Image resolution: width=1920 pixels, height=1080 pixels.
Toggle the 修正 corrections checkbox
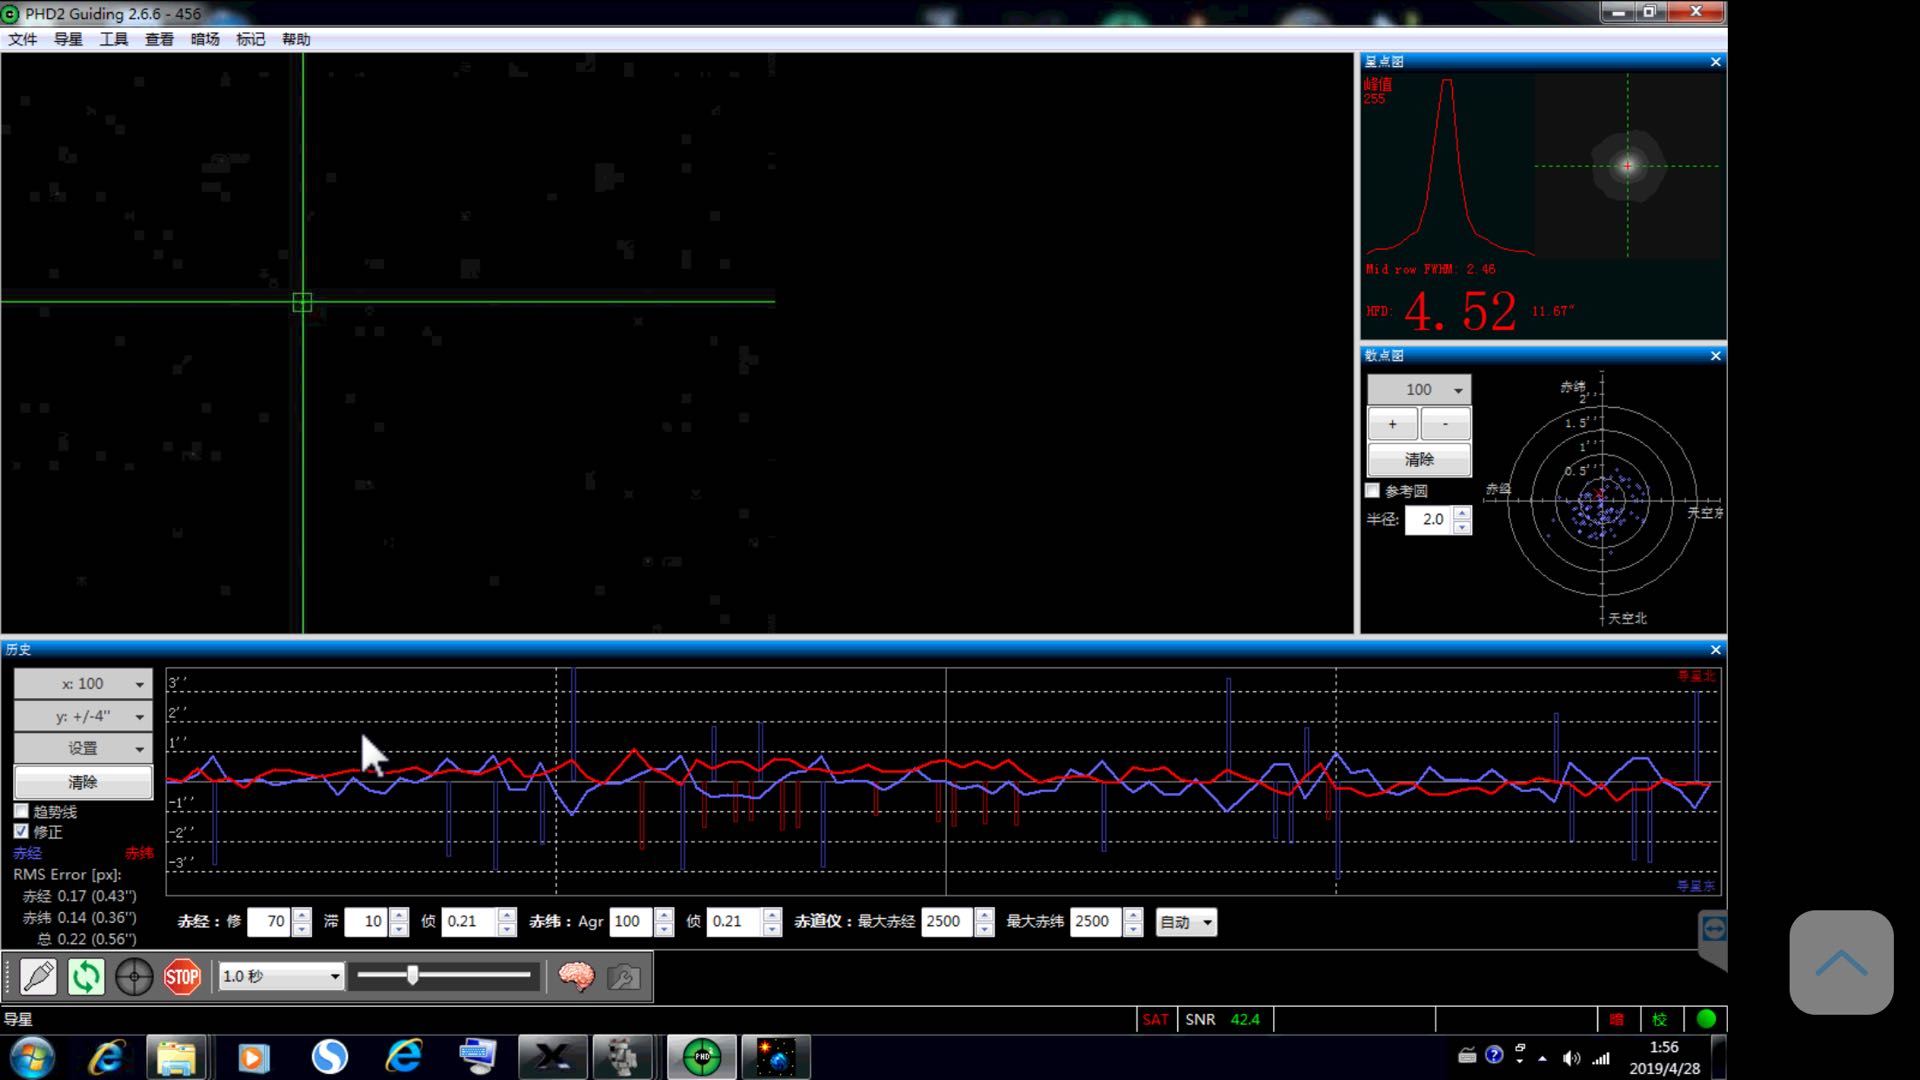pyautogui.click(x=21, y=831)
